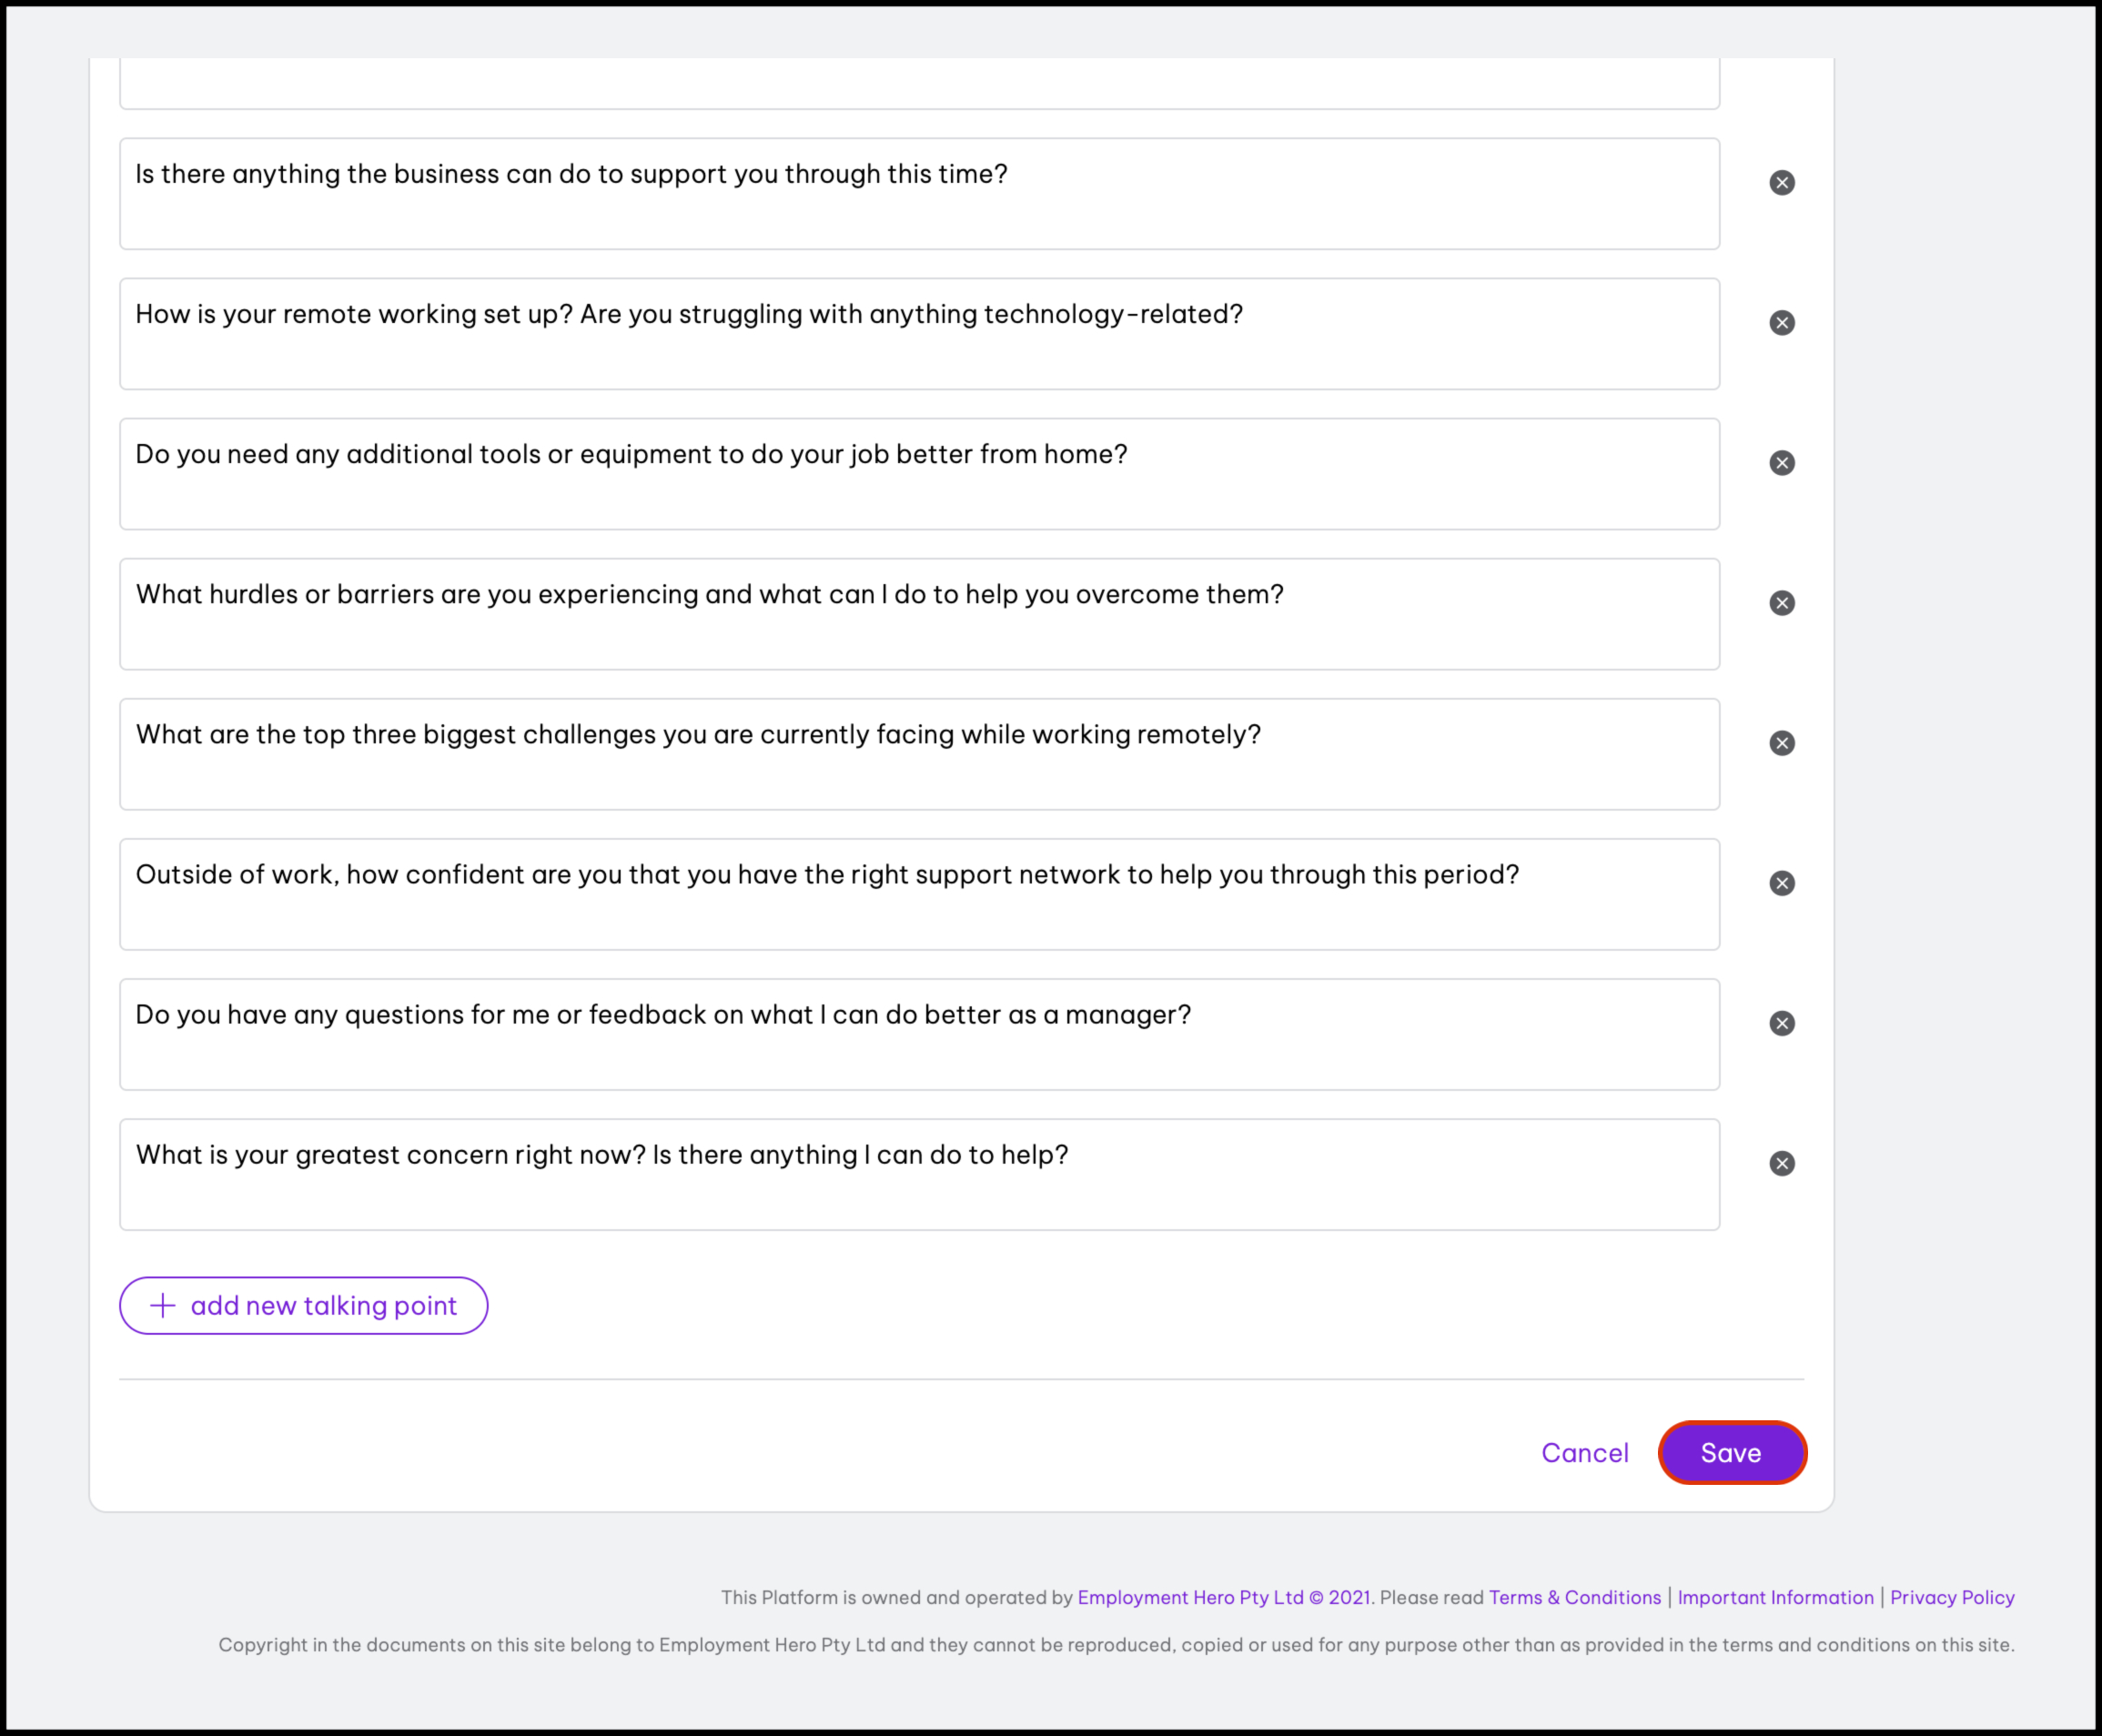Open the Important Information link
This screenshot has width=2102, height=1736.
1775,1597
